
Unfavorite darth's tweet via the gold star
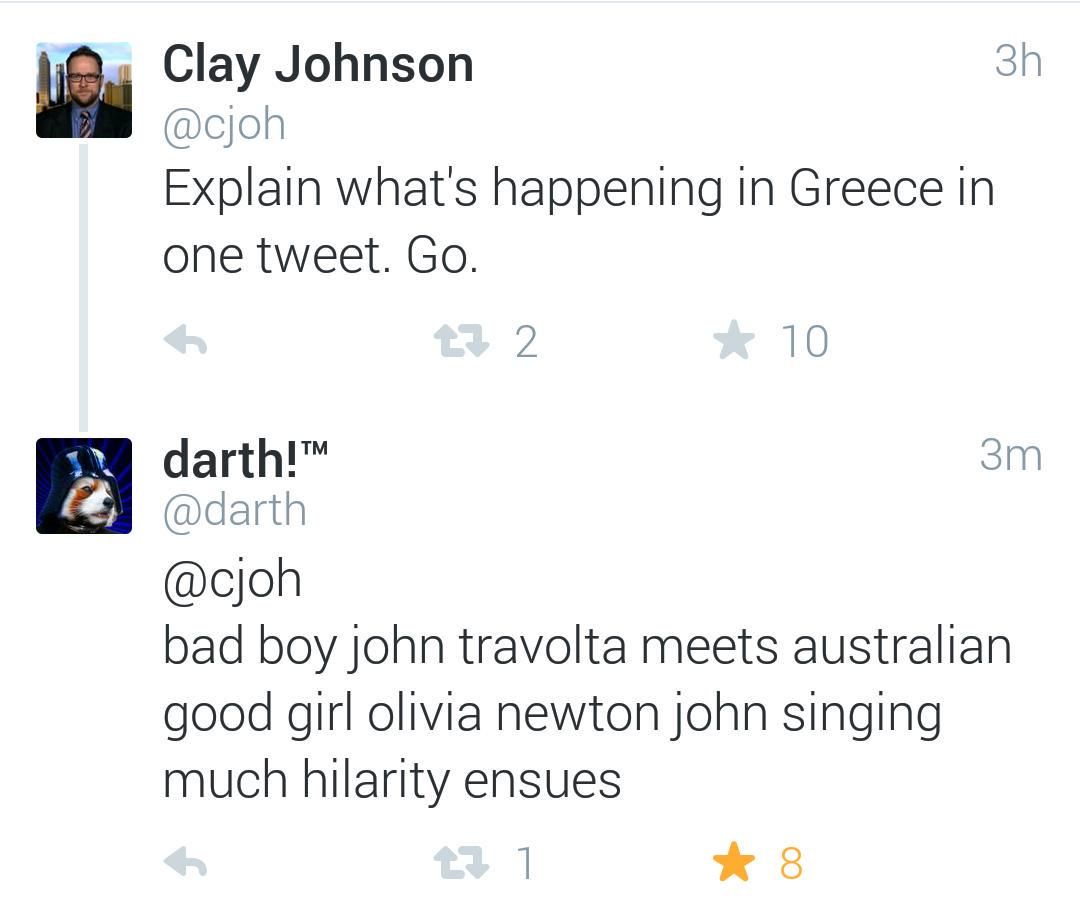[x=733, y=863]
